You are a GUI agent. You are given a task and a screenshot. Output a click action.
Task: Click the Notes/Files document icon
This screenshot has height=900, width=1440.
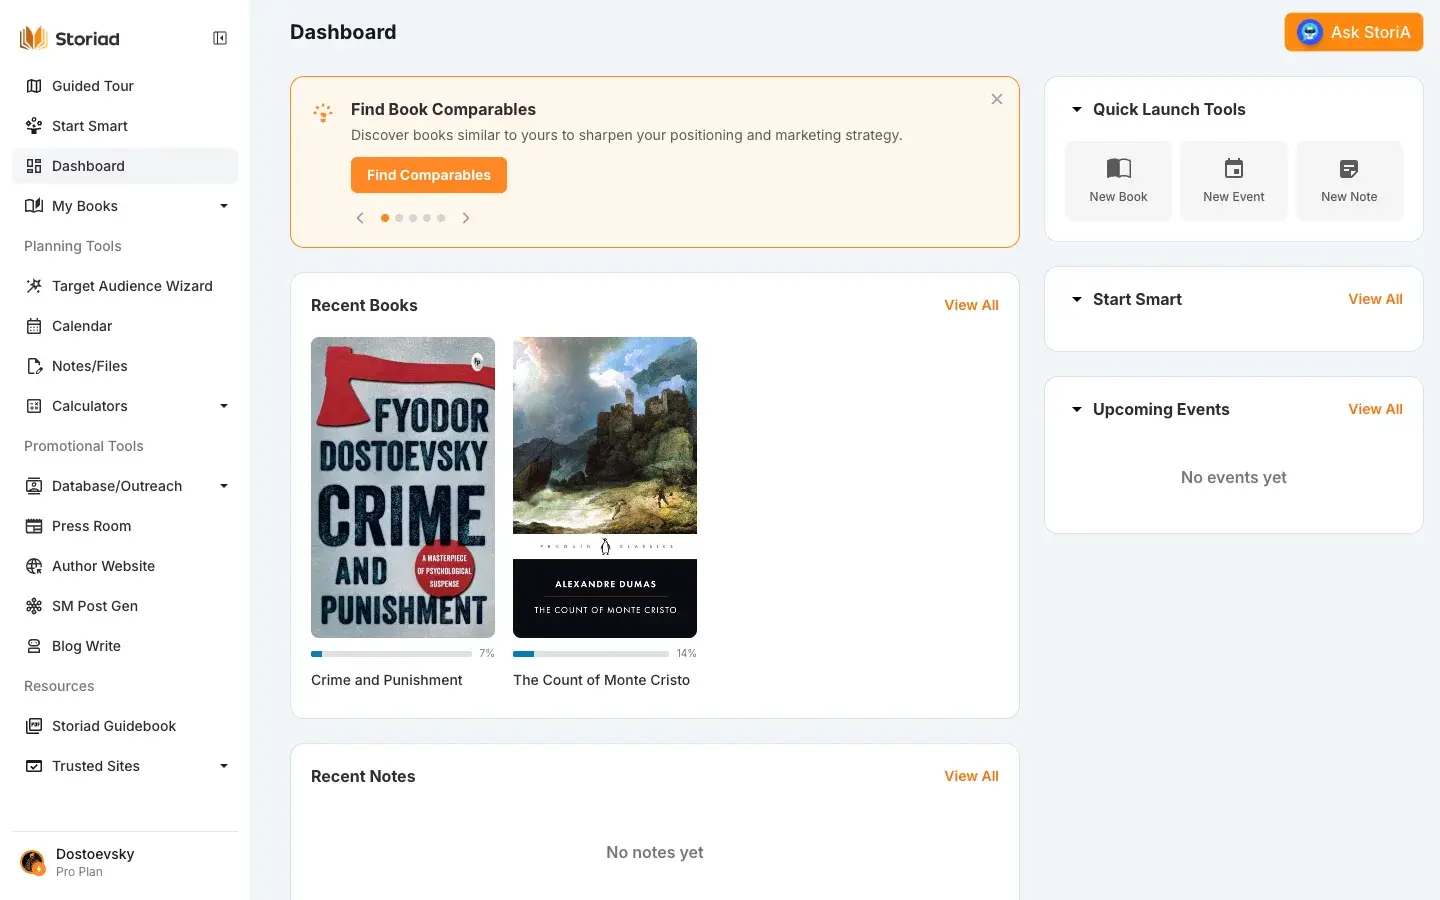click(x=34, y=366)
